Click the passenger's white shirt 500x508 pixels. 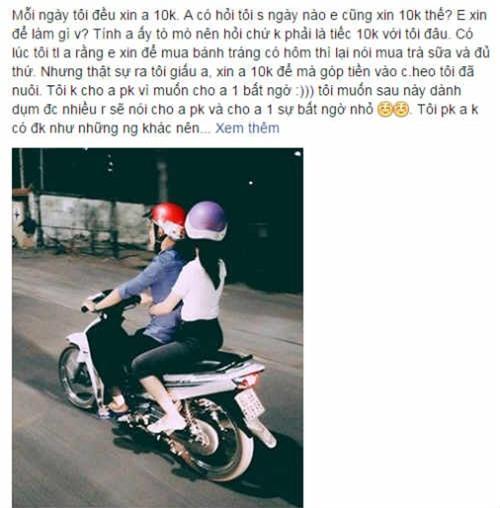pyautogui.click(x=198, y=289)
